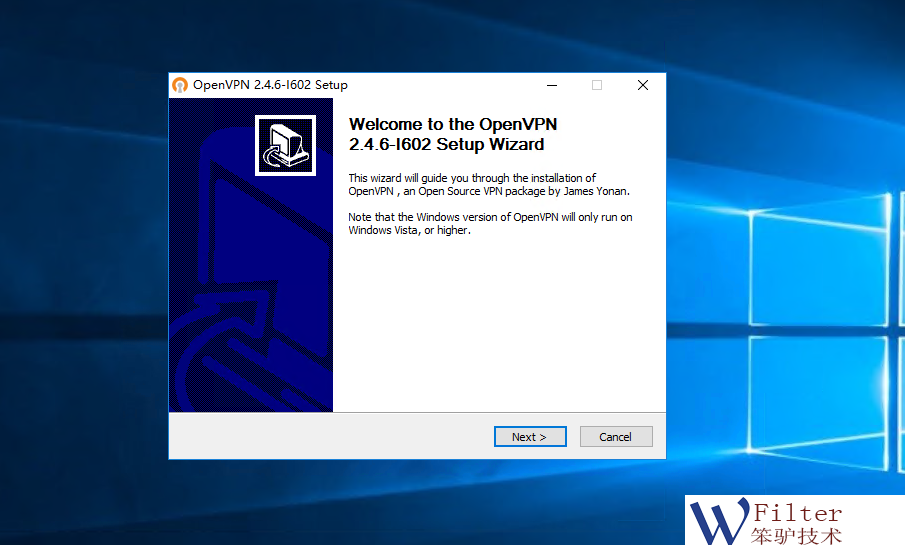Click the installer computer icon image
Image resolution: width=905 pixels, height=545 pixels.
click(x=285, y=146)
